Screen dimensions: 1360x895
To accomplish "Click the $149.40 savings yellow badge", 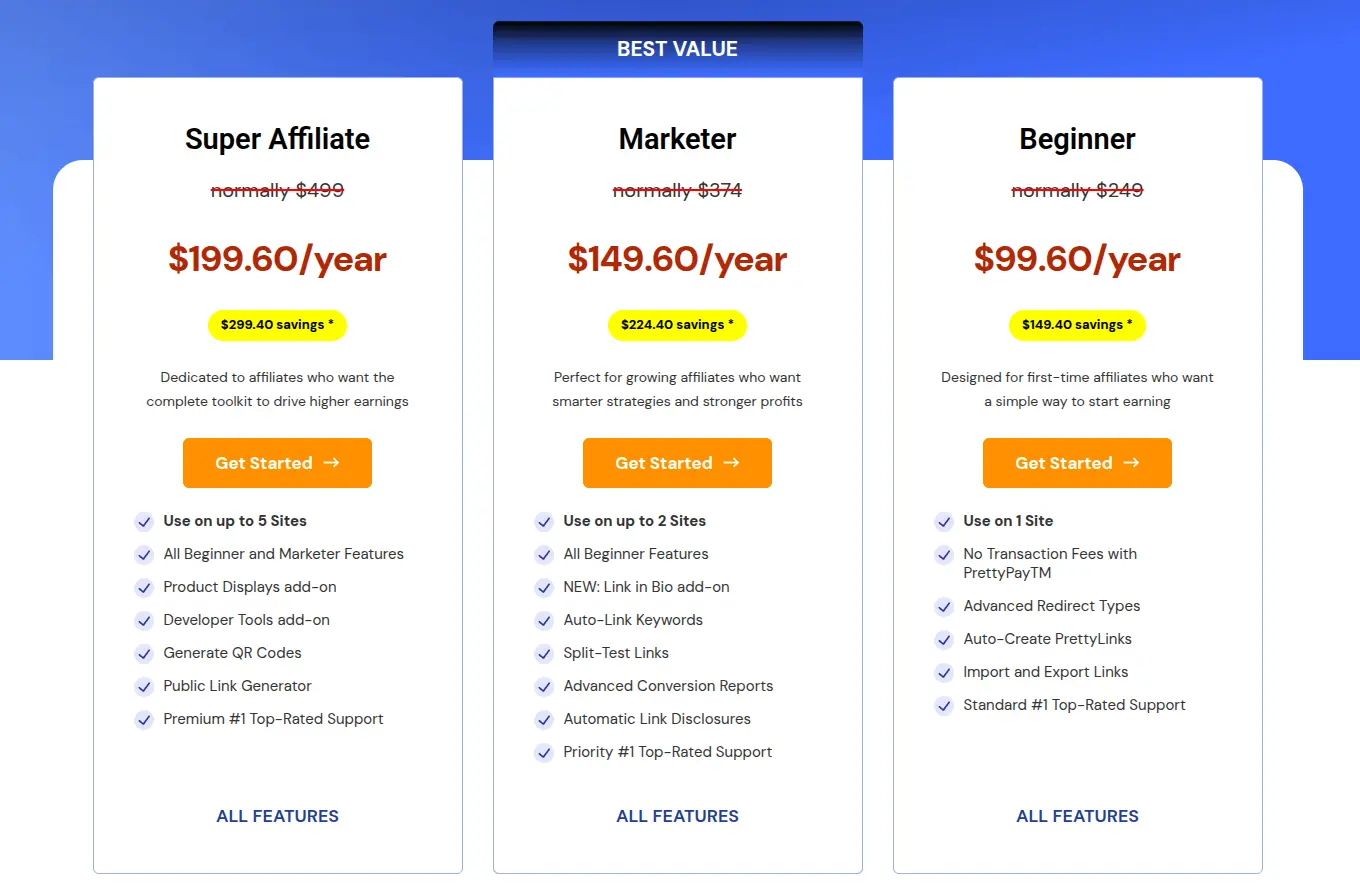I will [x=1077, y=325].
